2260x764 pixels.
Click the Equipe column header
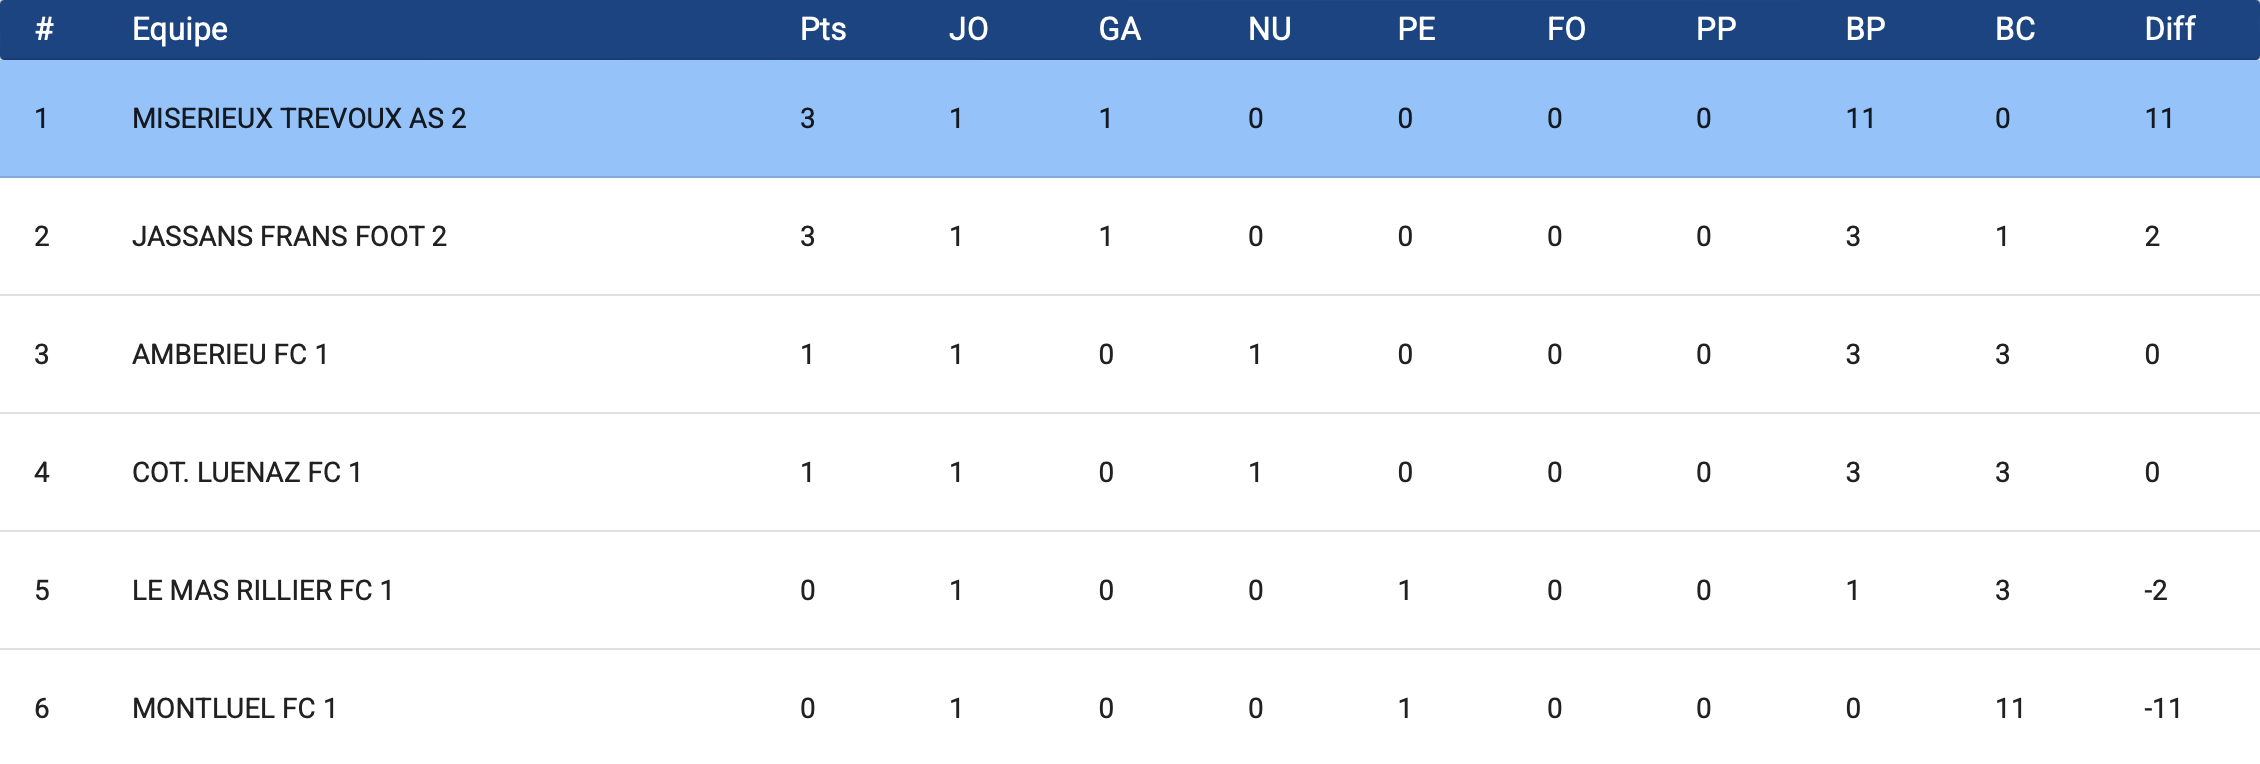tap(180, 29)
